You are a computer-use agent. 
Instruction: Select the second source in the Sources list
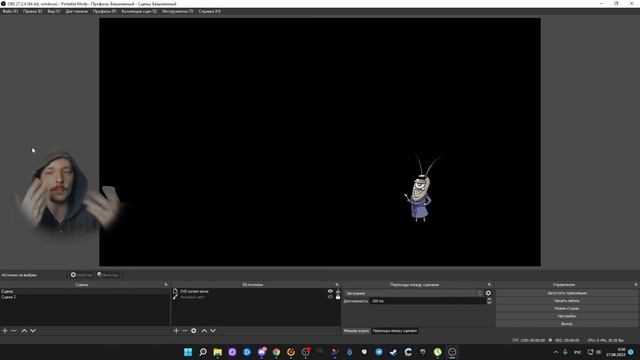pos(256,297)
